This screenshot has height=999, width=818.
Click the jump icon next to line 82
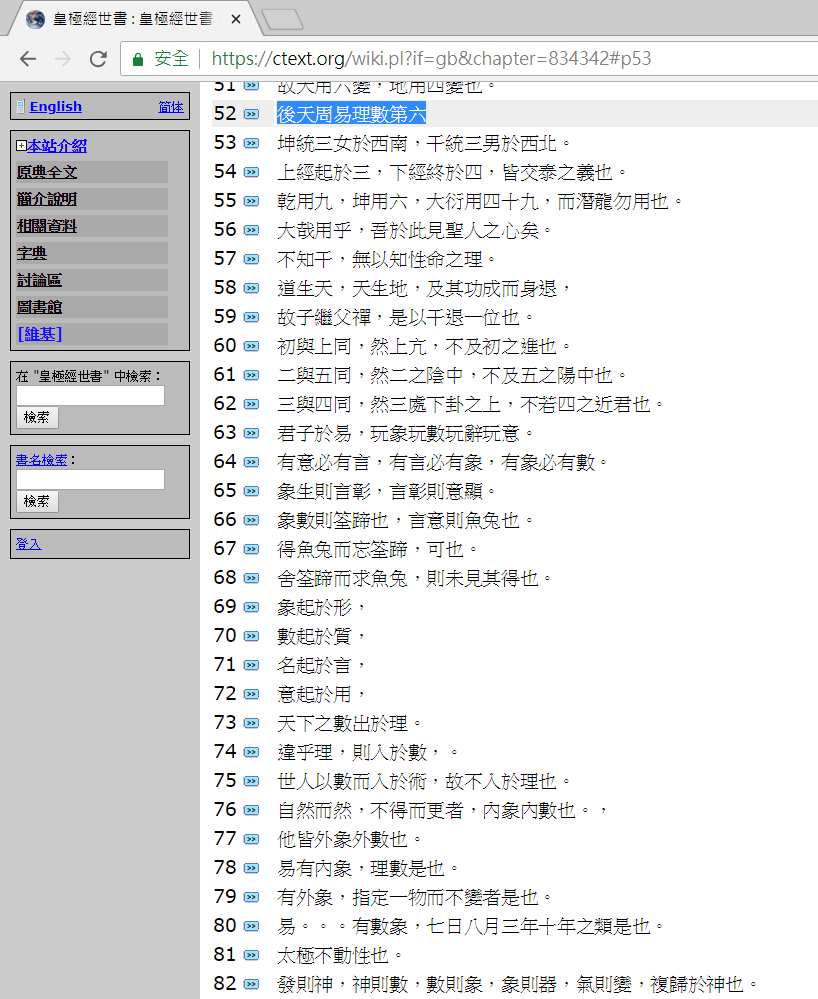click(x=250, y=983)
